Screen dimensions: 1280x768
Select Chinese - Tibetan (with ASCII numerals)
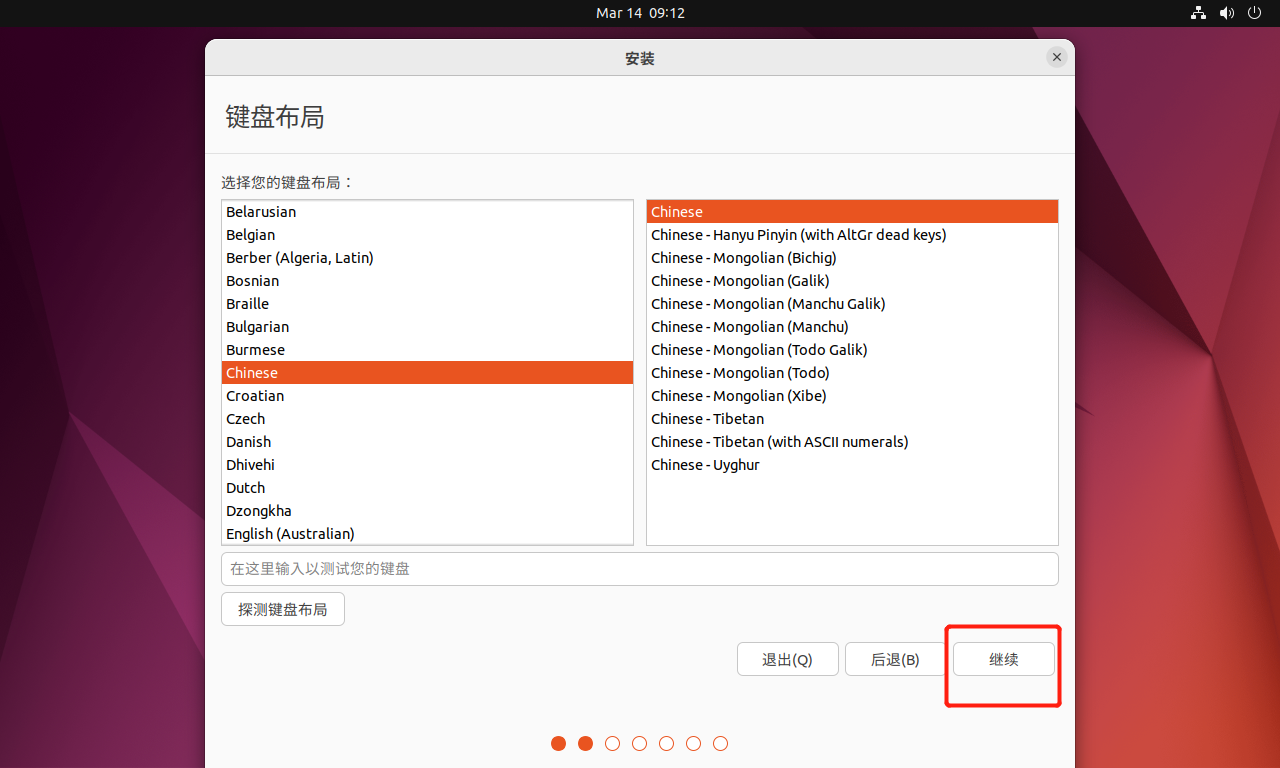pyautogui.click(x=852, y=442)
